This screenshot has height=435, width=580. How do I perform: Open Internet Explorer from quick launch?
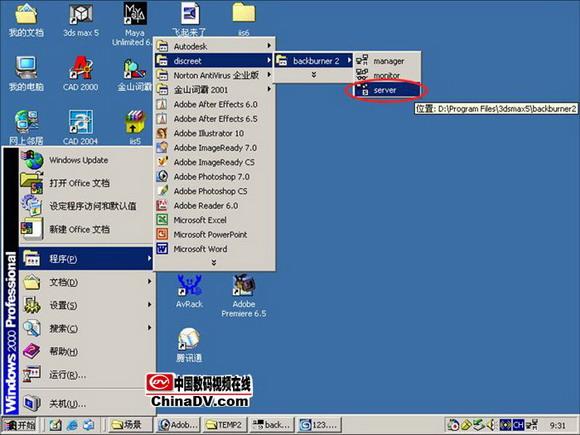pyautogui.click(x=72, y=425)
